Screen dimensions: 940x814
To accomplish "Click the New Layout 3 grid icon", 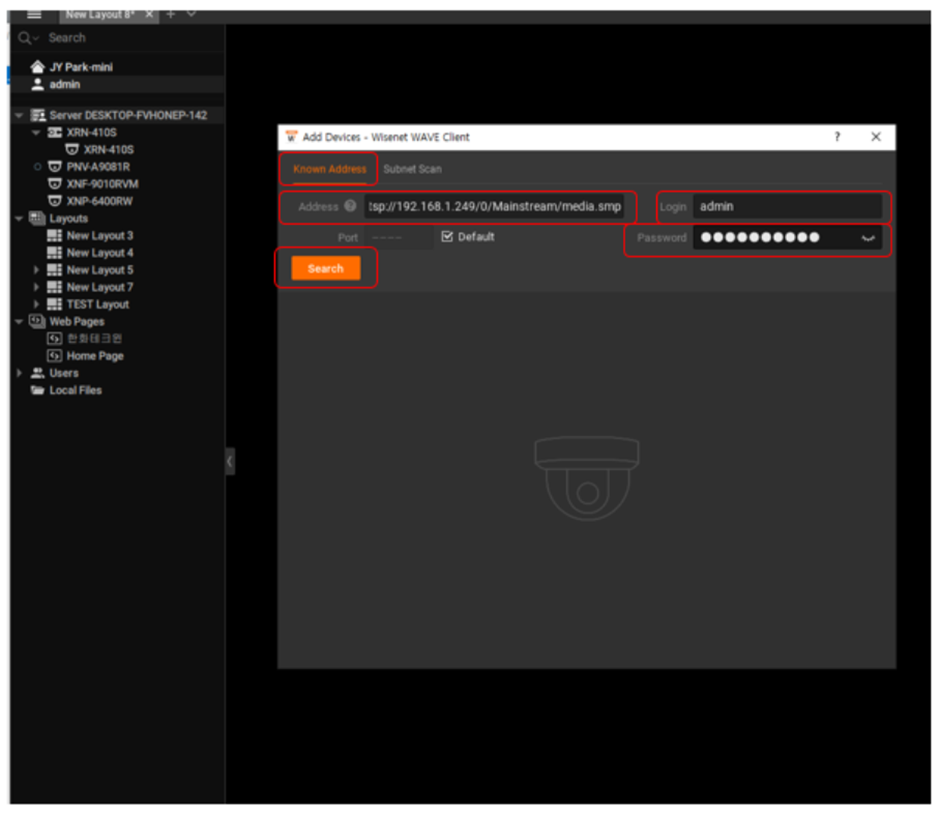I will point(55,236).
